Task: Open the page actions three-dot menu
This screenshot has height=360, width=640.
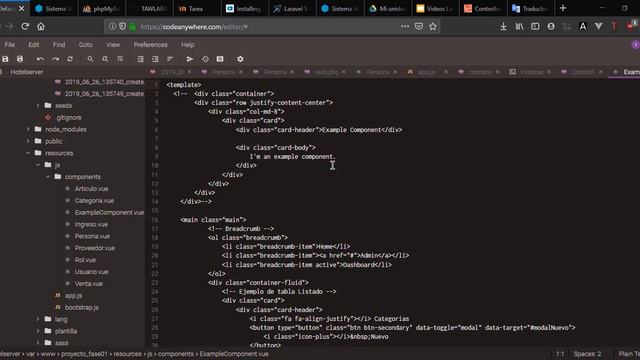Action: 405,27
